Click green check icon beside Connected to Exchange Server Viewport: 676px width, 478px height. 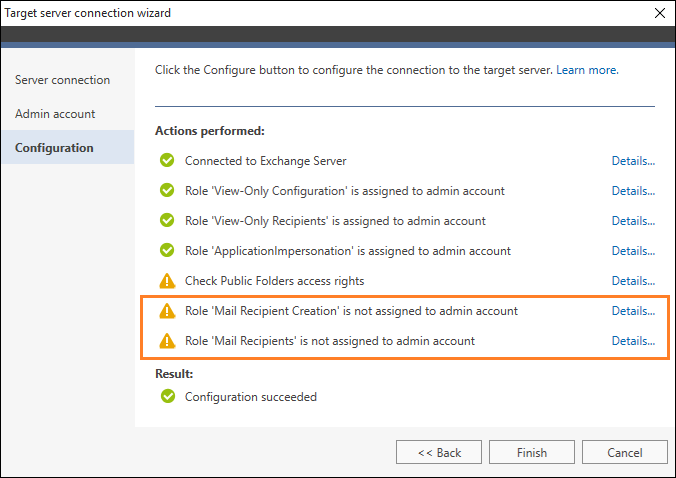tap(167, 160)
